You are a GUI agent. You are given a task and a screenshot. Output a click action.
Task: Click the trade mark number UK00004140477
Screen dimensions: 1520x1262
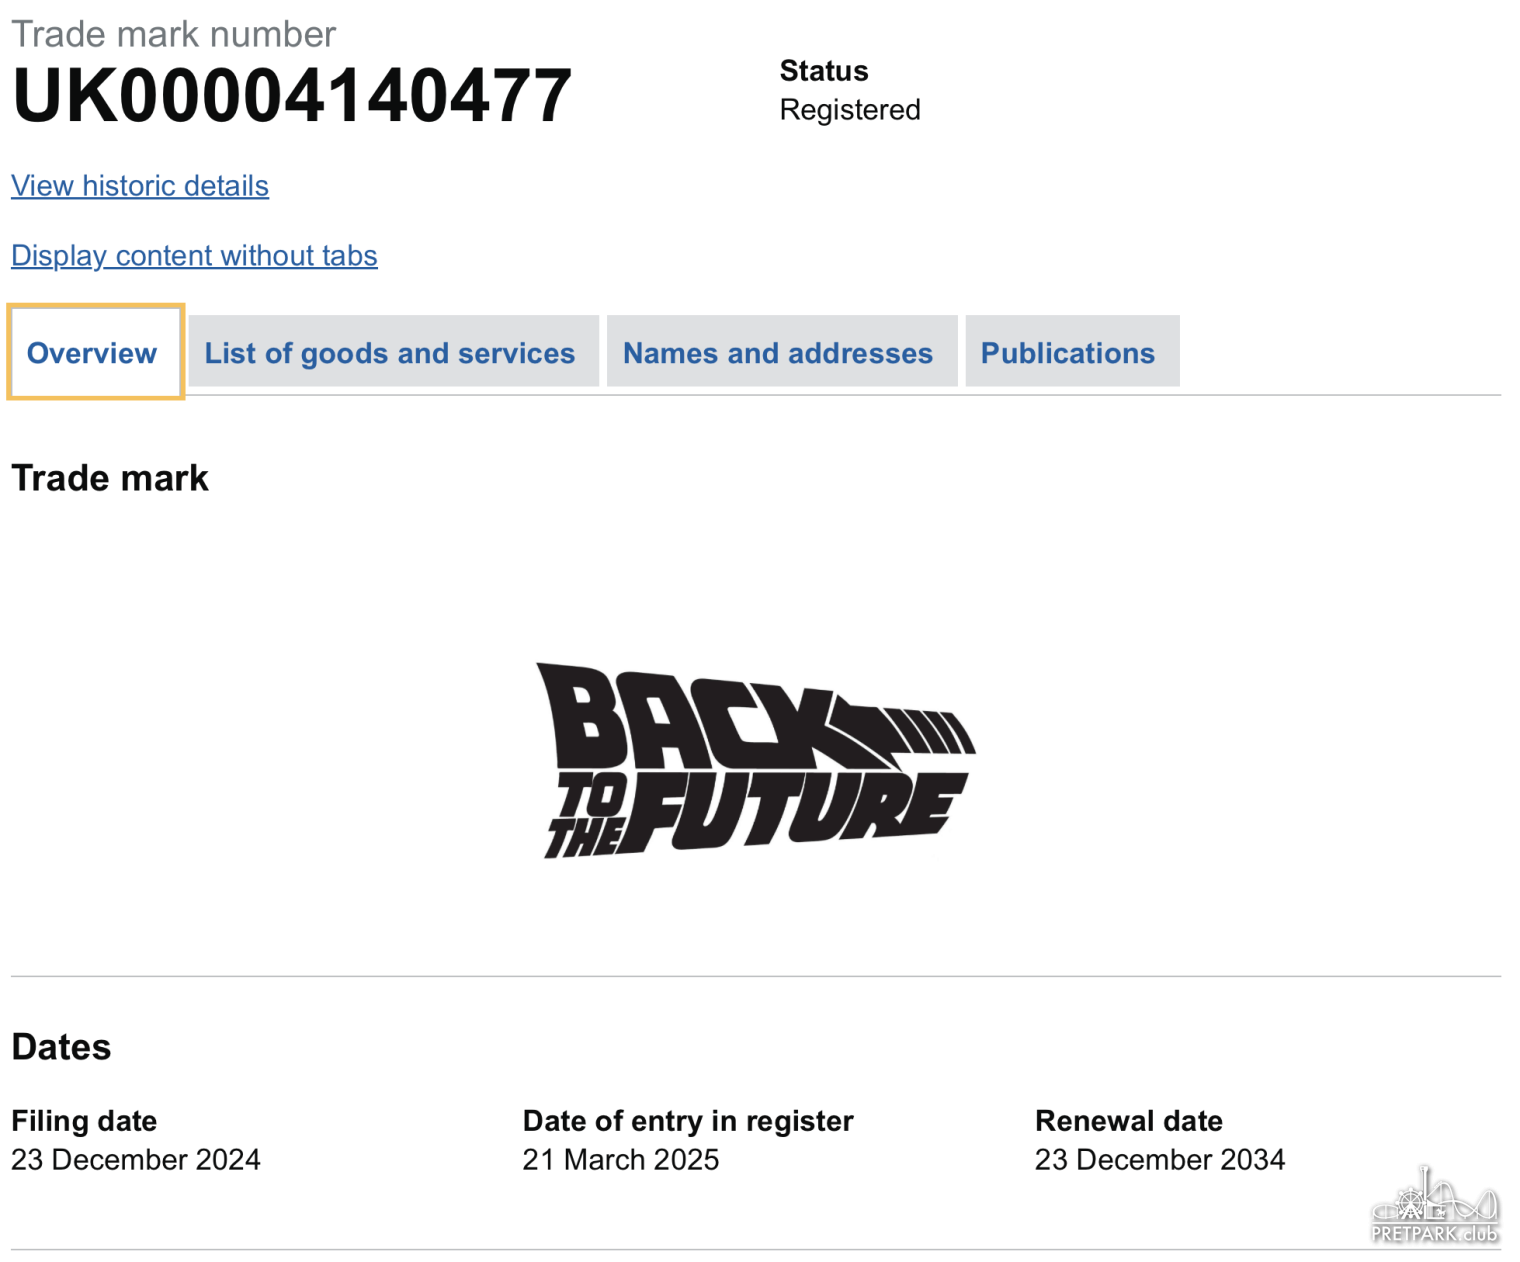pos(291,96)
